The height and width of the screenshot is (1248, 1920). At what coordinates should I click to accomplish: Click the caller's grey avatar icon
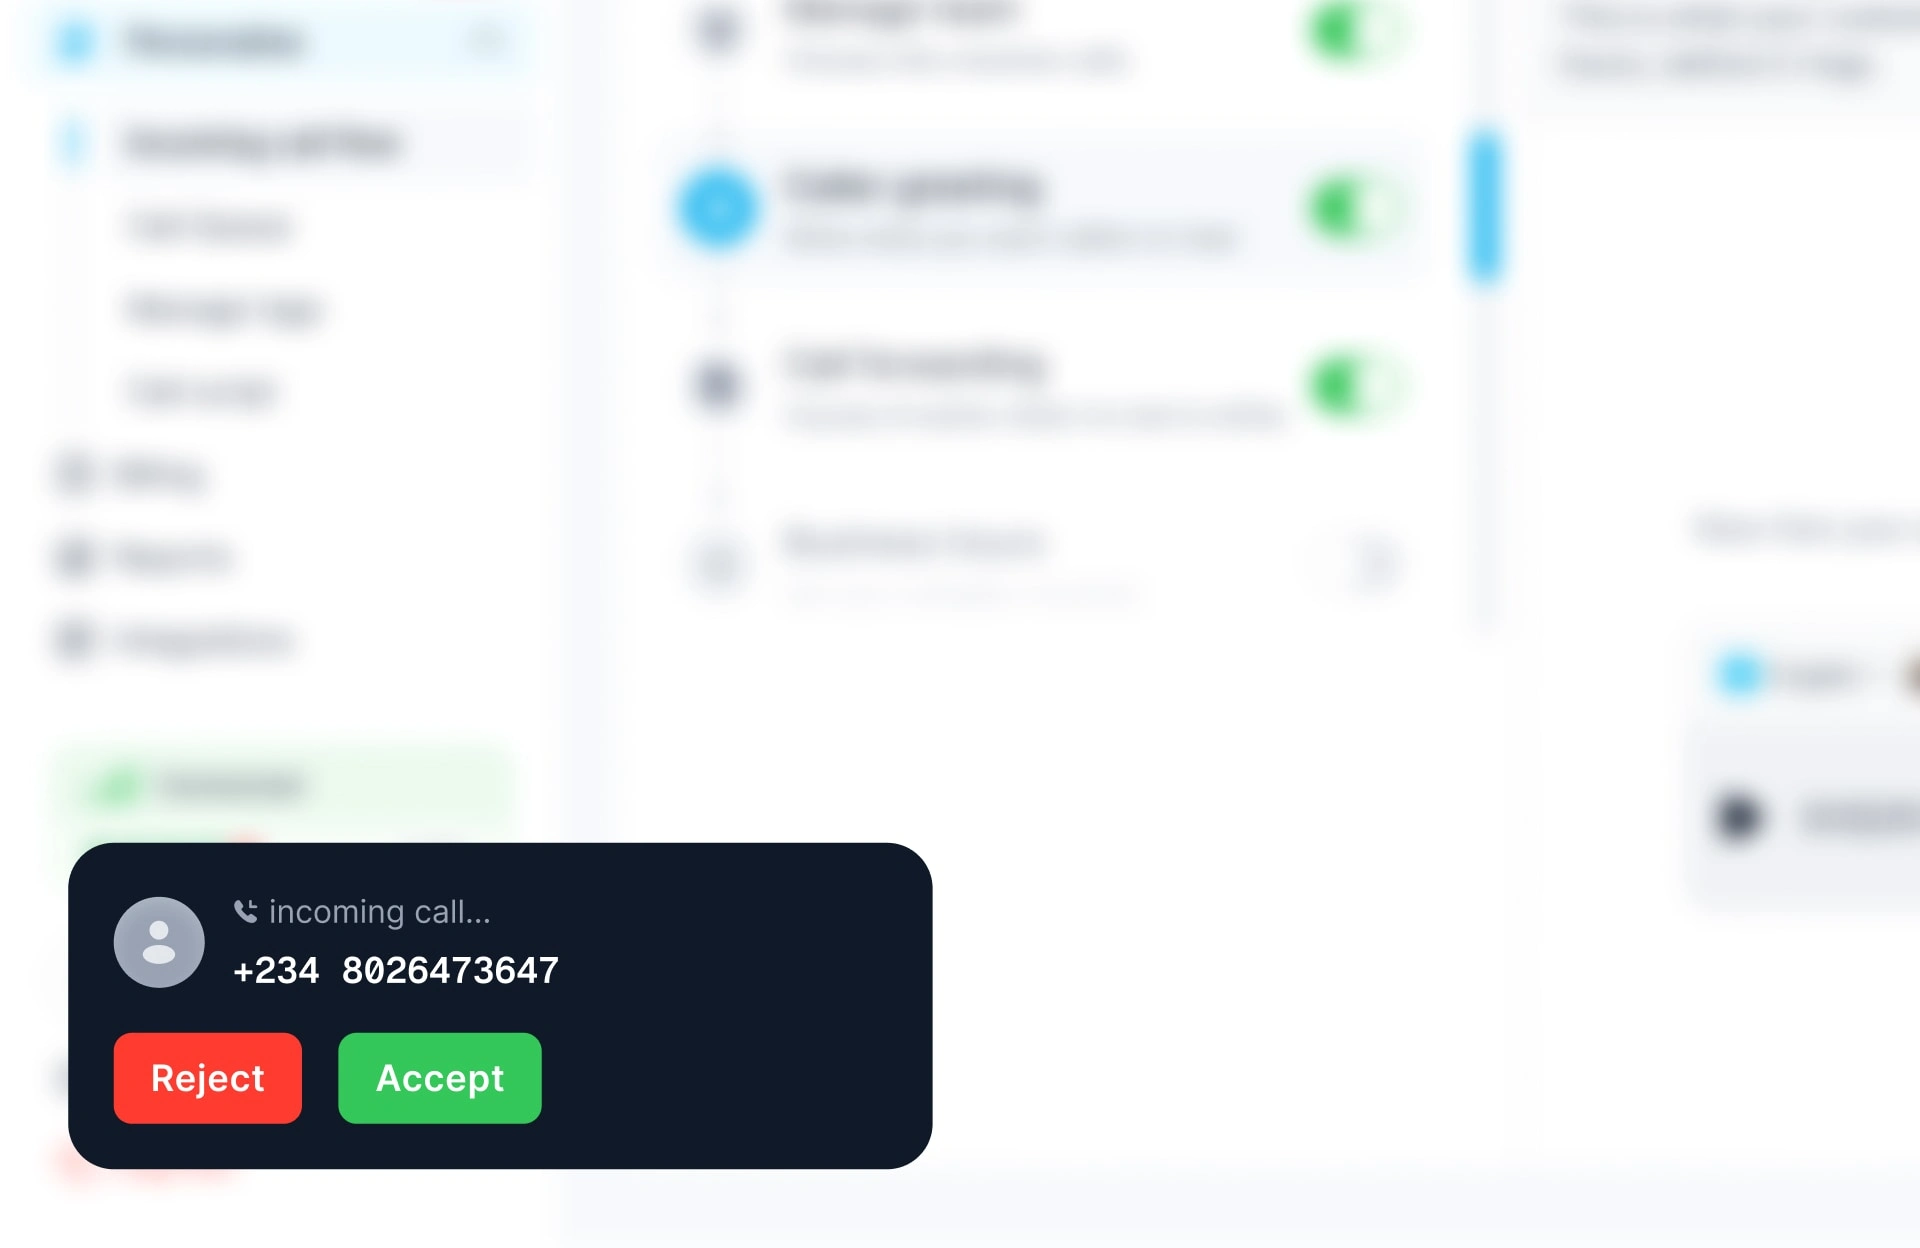pyautogui.click(x=159, y=942)
